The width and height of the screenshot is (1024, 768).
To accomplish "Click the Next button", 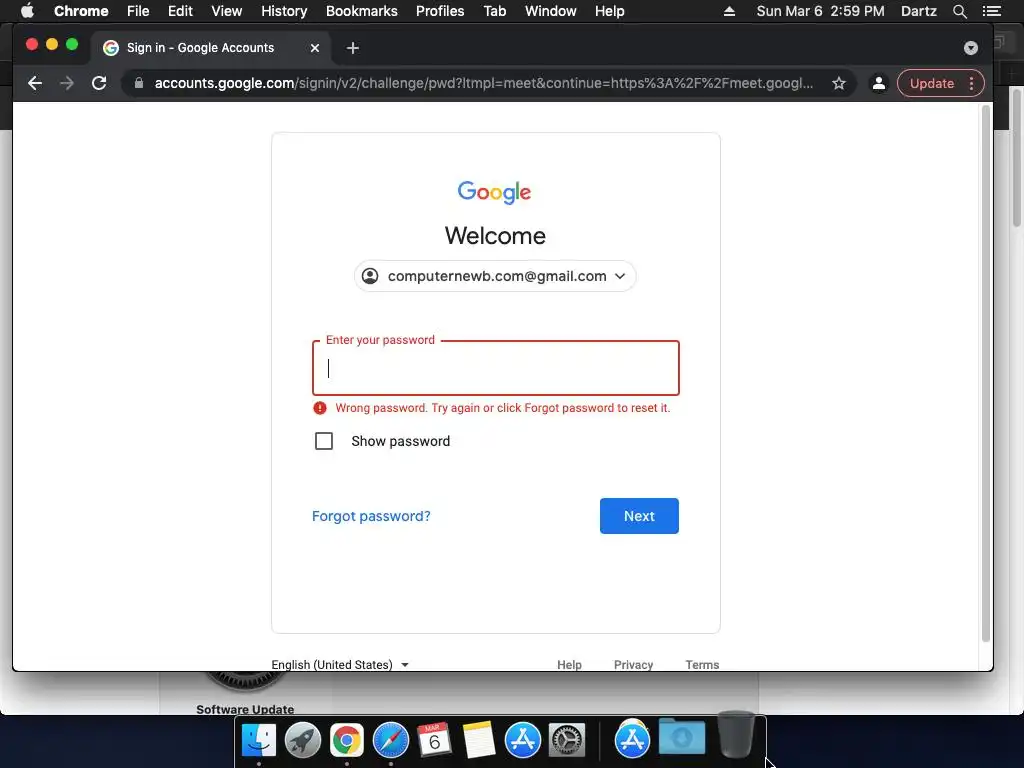I will (639, 516).
